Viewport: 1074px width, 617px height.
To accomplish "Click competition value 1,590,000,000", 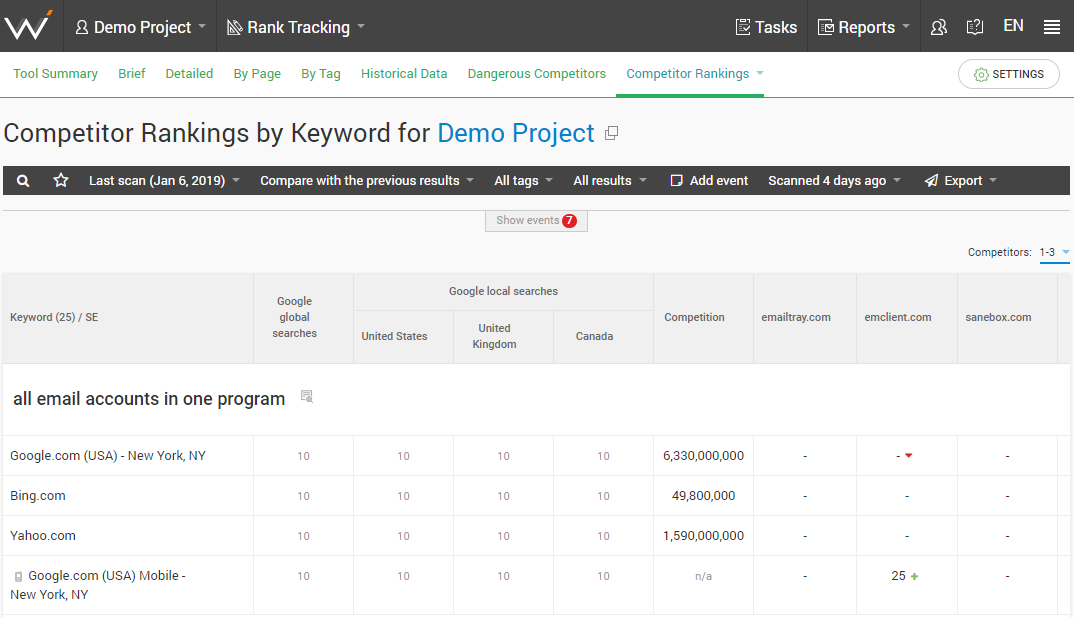I will (703, 536).
